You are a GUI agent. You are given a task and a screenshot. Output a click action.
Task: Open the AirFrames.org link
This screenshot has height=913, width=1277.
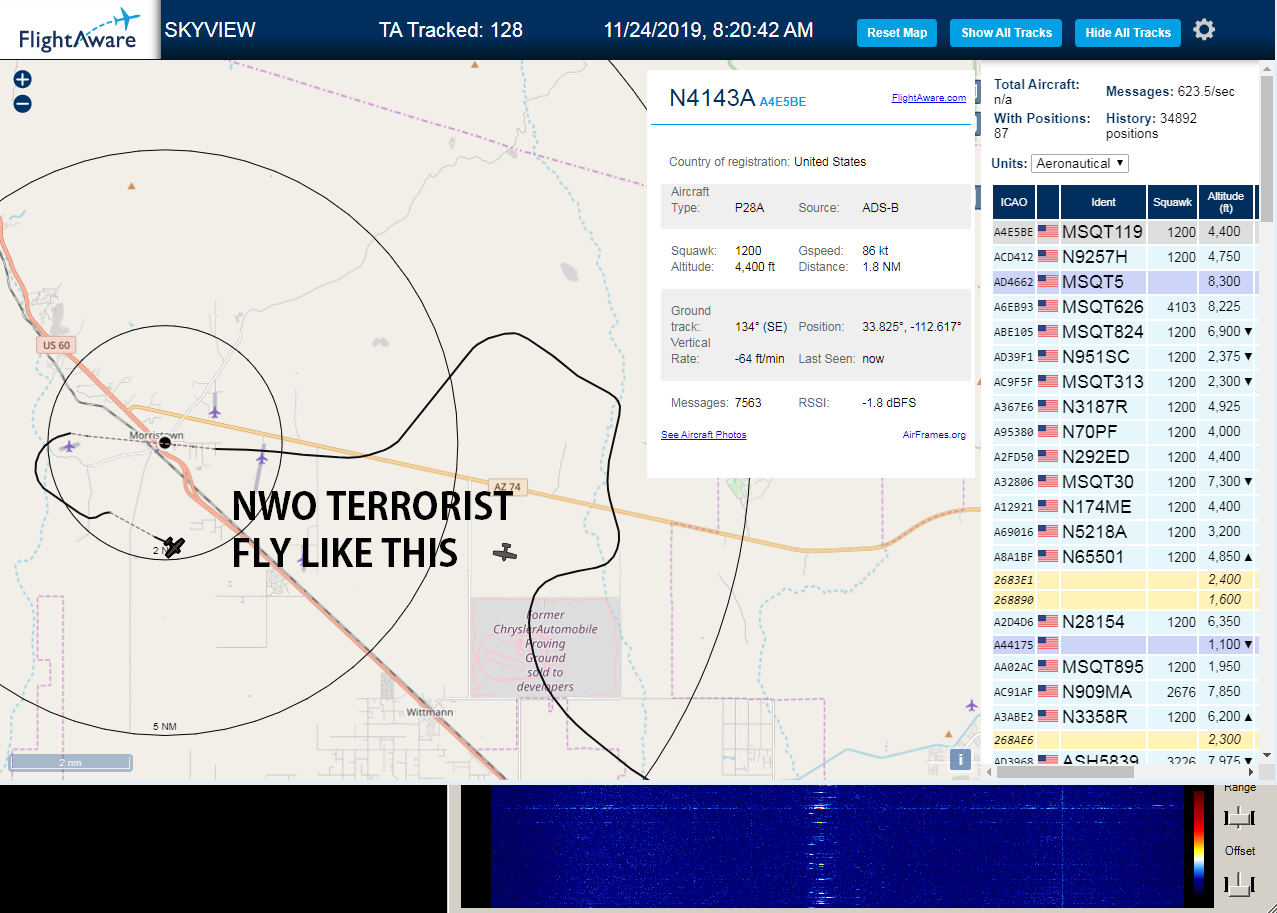tap(934, 435)
